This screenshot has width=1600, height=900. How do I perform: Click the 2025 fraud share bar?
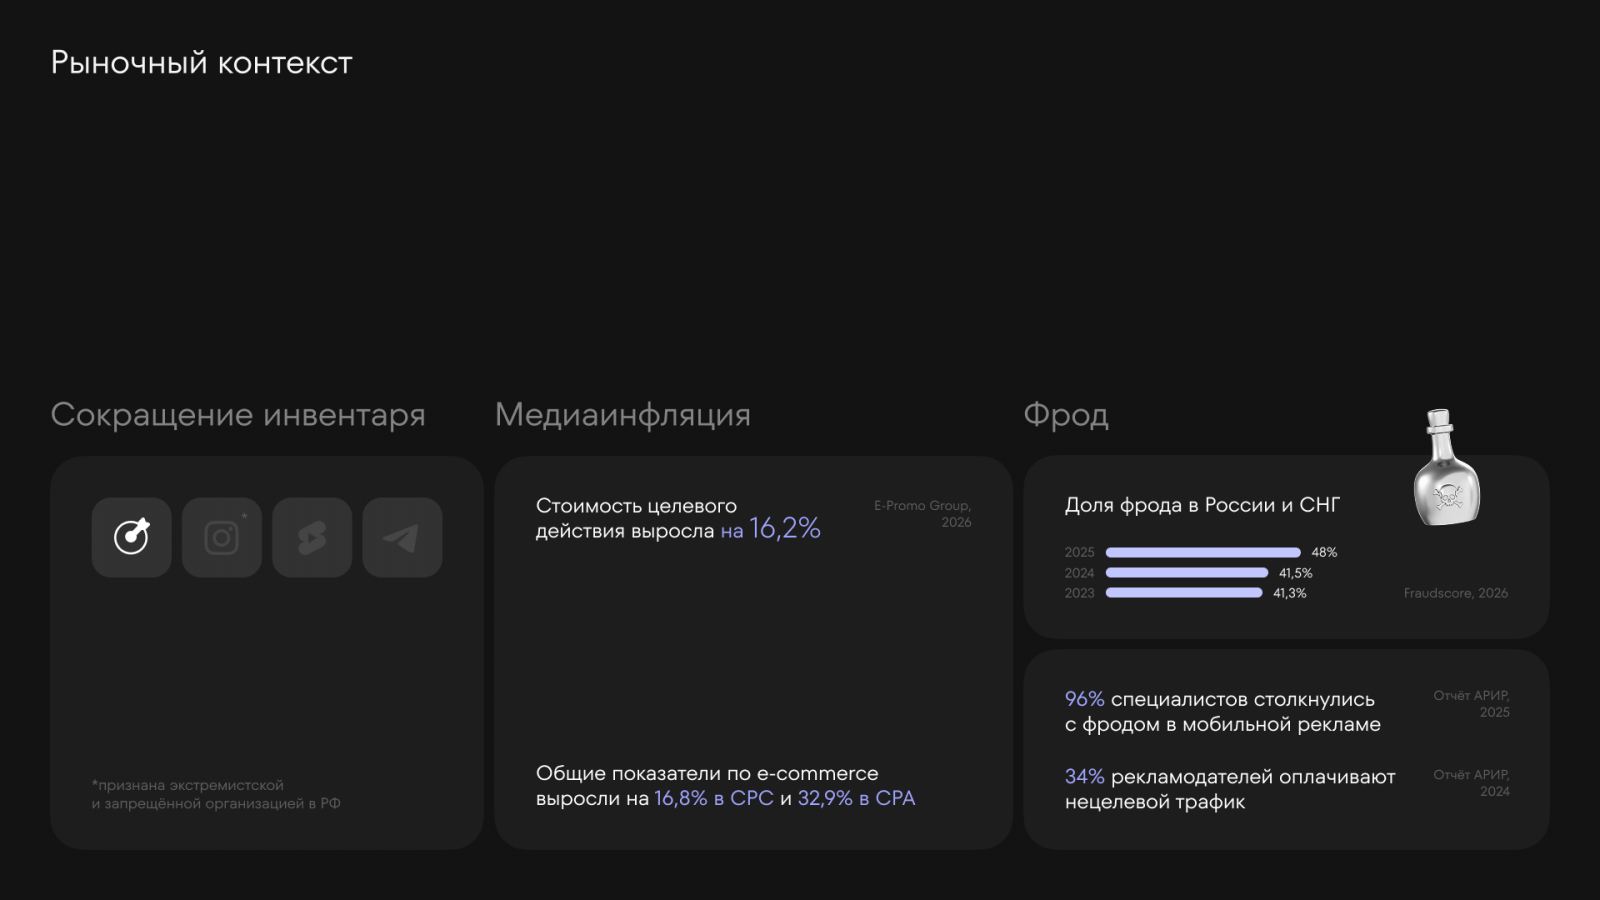(1202, 552)
